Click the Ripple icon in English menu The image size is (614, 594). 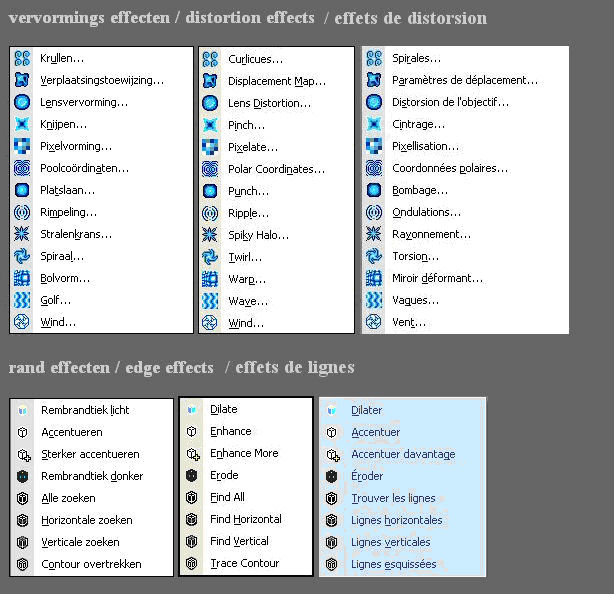click(x=210, y=213)
